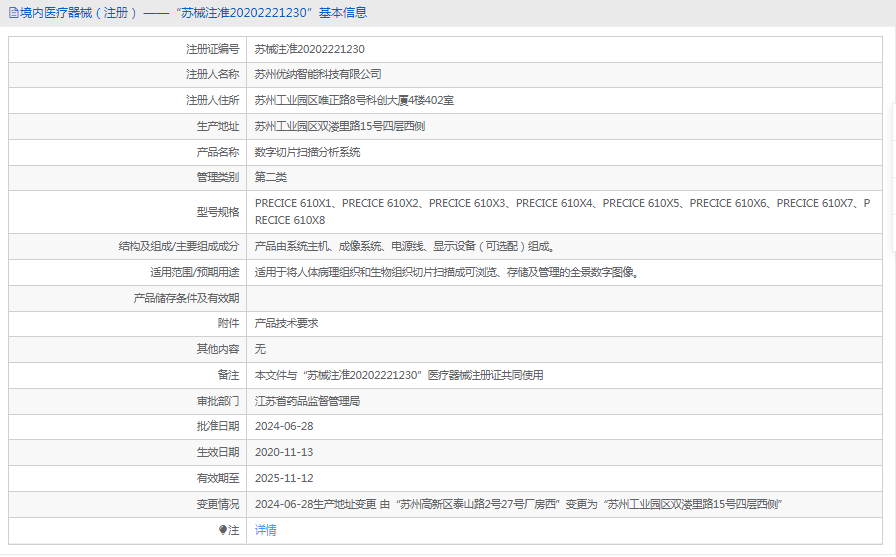
Task: Click the 型号规格 label
Action: coord(218,212)
